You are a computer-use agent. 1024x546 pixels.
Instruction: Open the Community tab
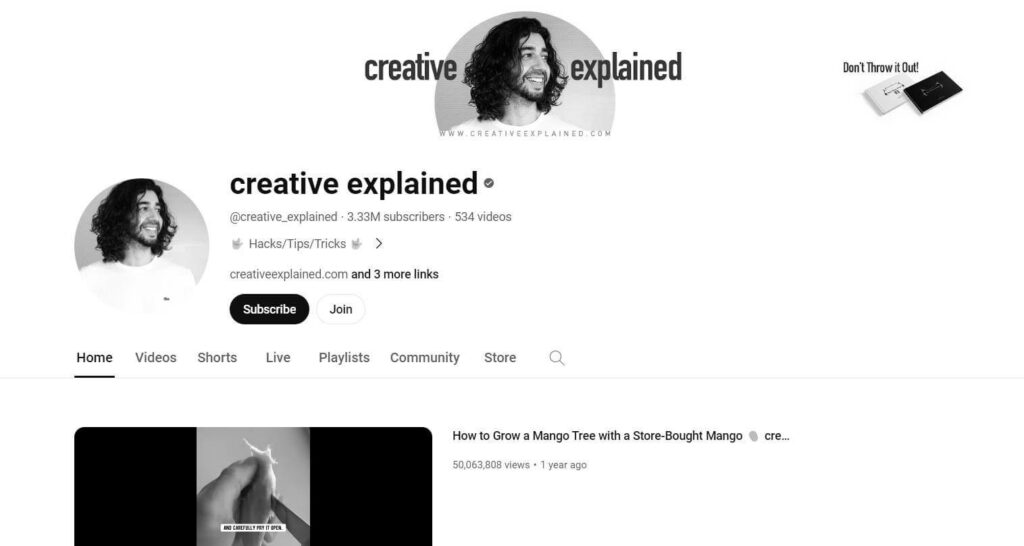pos(424,357)
